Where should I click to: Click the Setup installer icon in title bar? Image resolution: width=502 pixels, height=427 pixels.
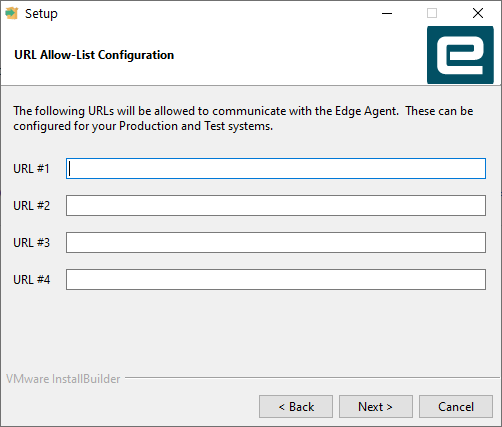pyautogui.click(x=12, y=13)
